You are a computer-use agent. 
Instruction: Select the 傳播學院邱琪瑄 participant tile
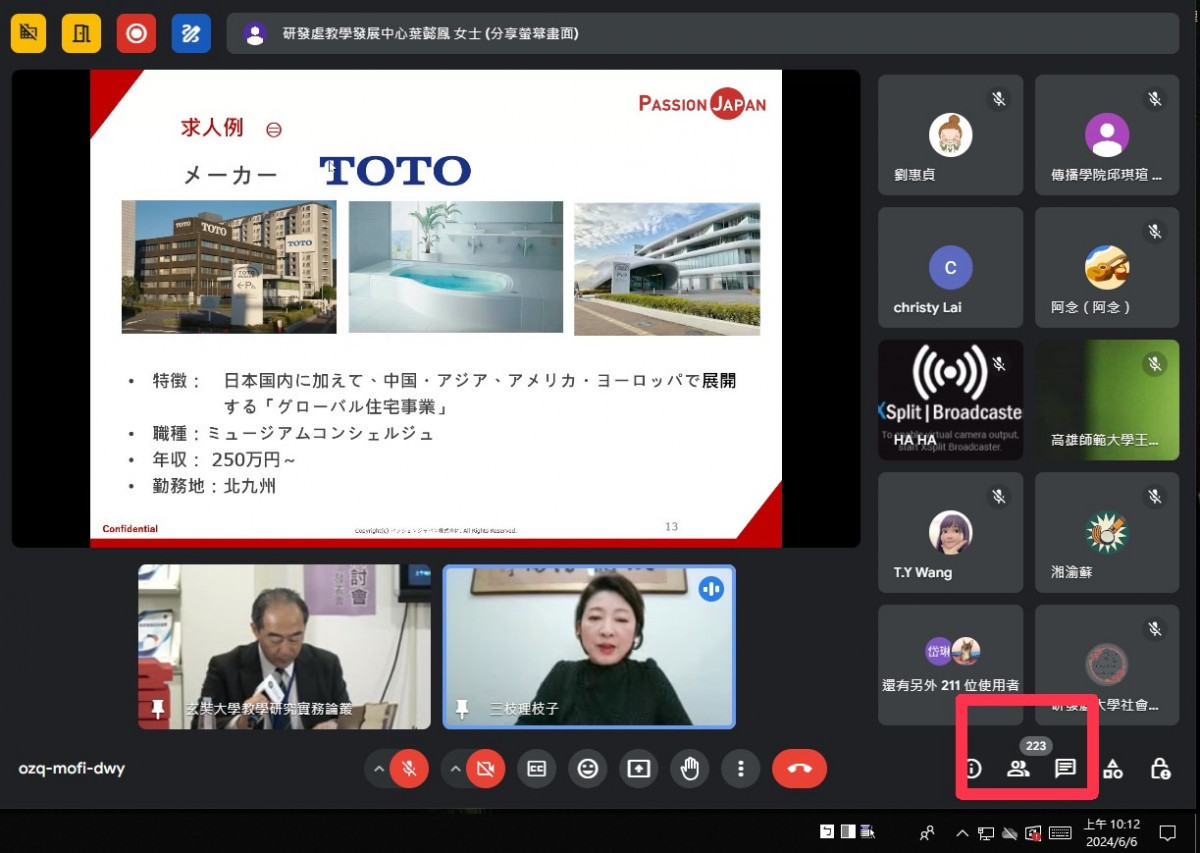pyautogui.click(x=1107, y=135)
